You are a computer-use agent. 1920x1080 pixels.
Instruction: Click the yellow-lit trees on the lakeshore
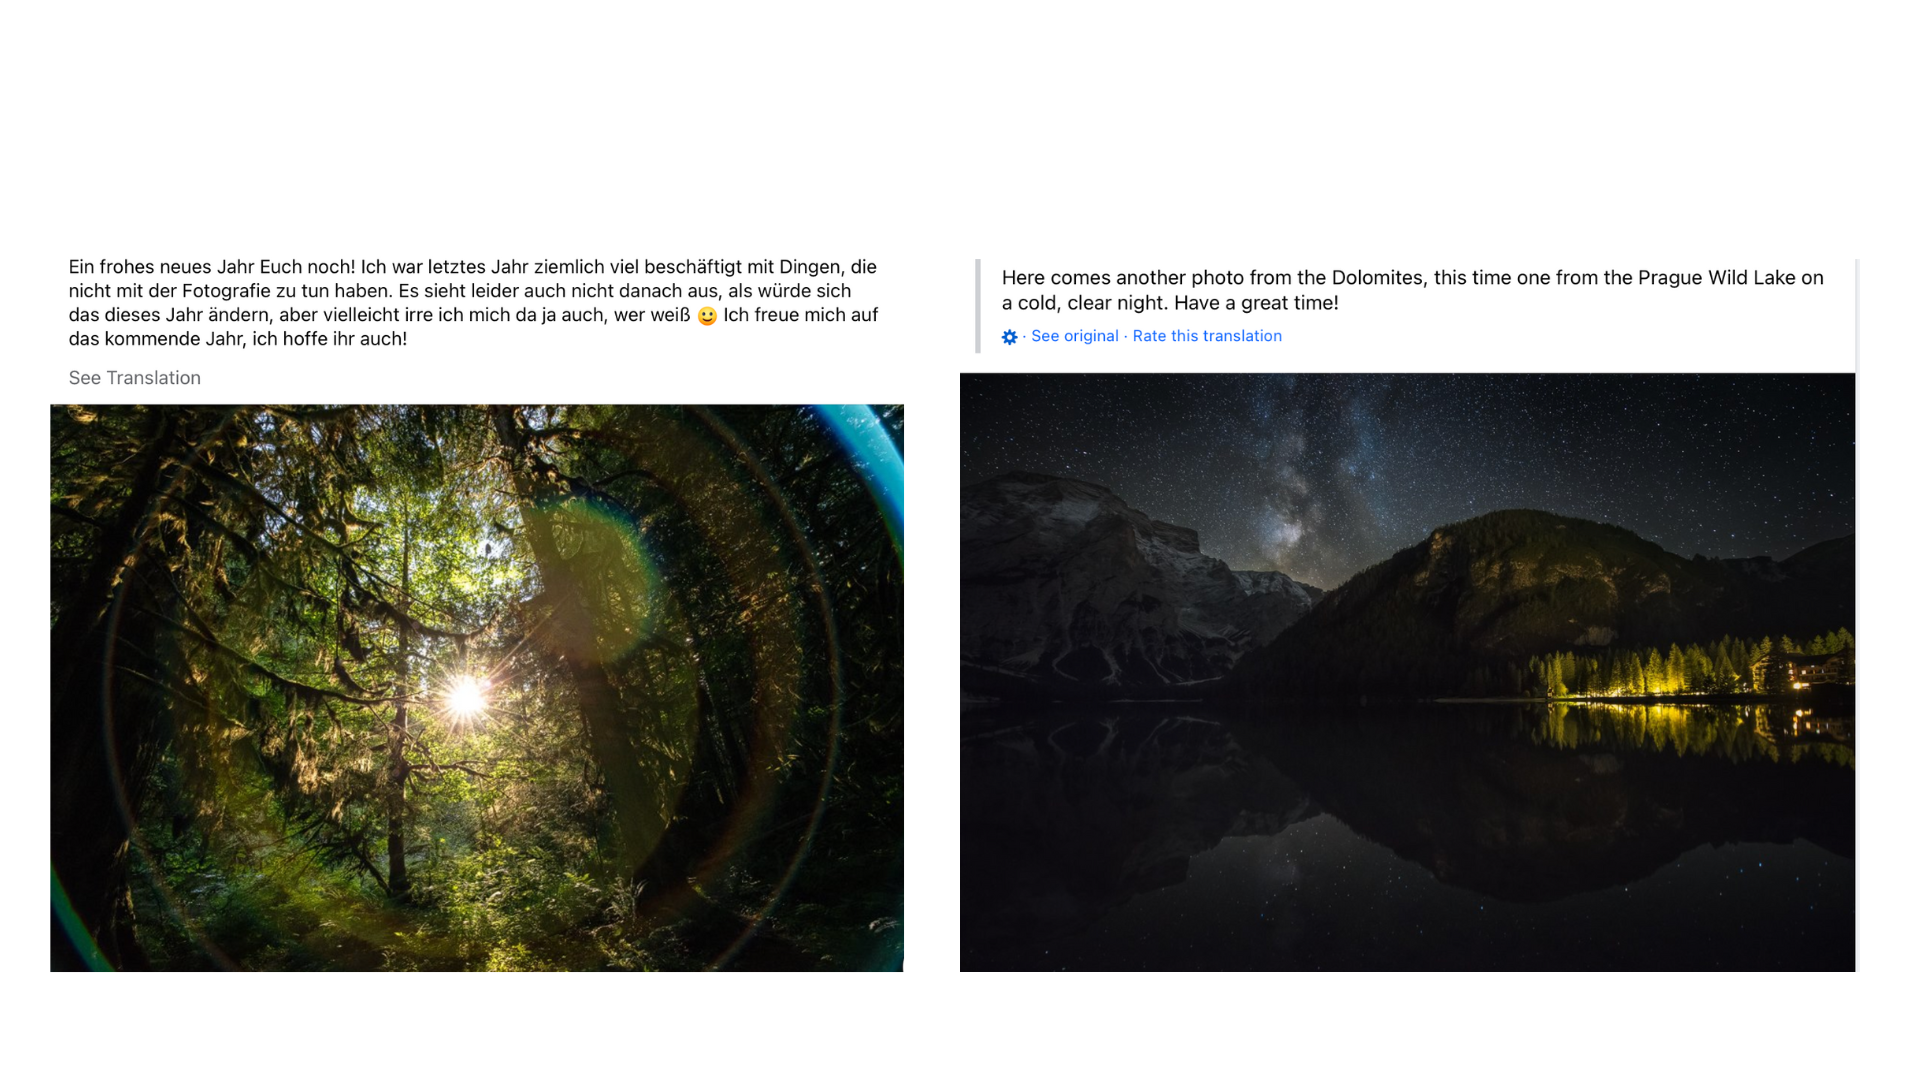coord(1650,668)
